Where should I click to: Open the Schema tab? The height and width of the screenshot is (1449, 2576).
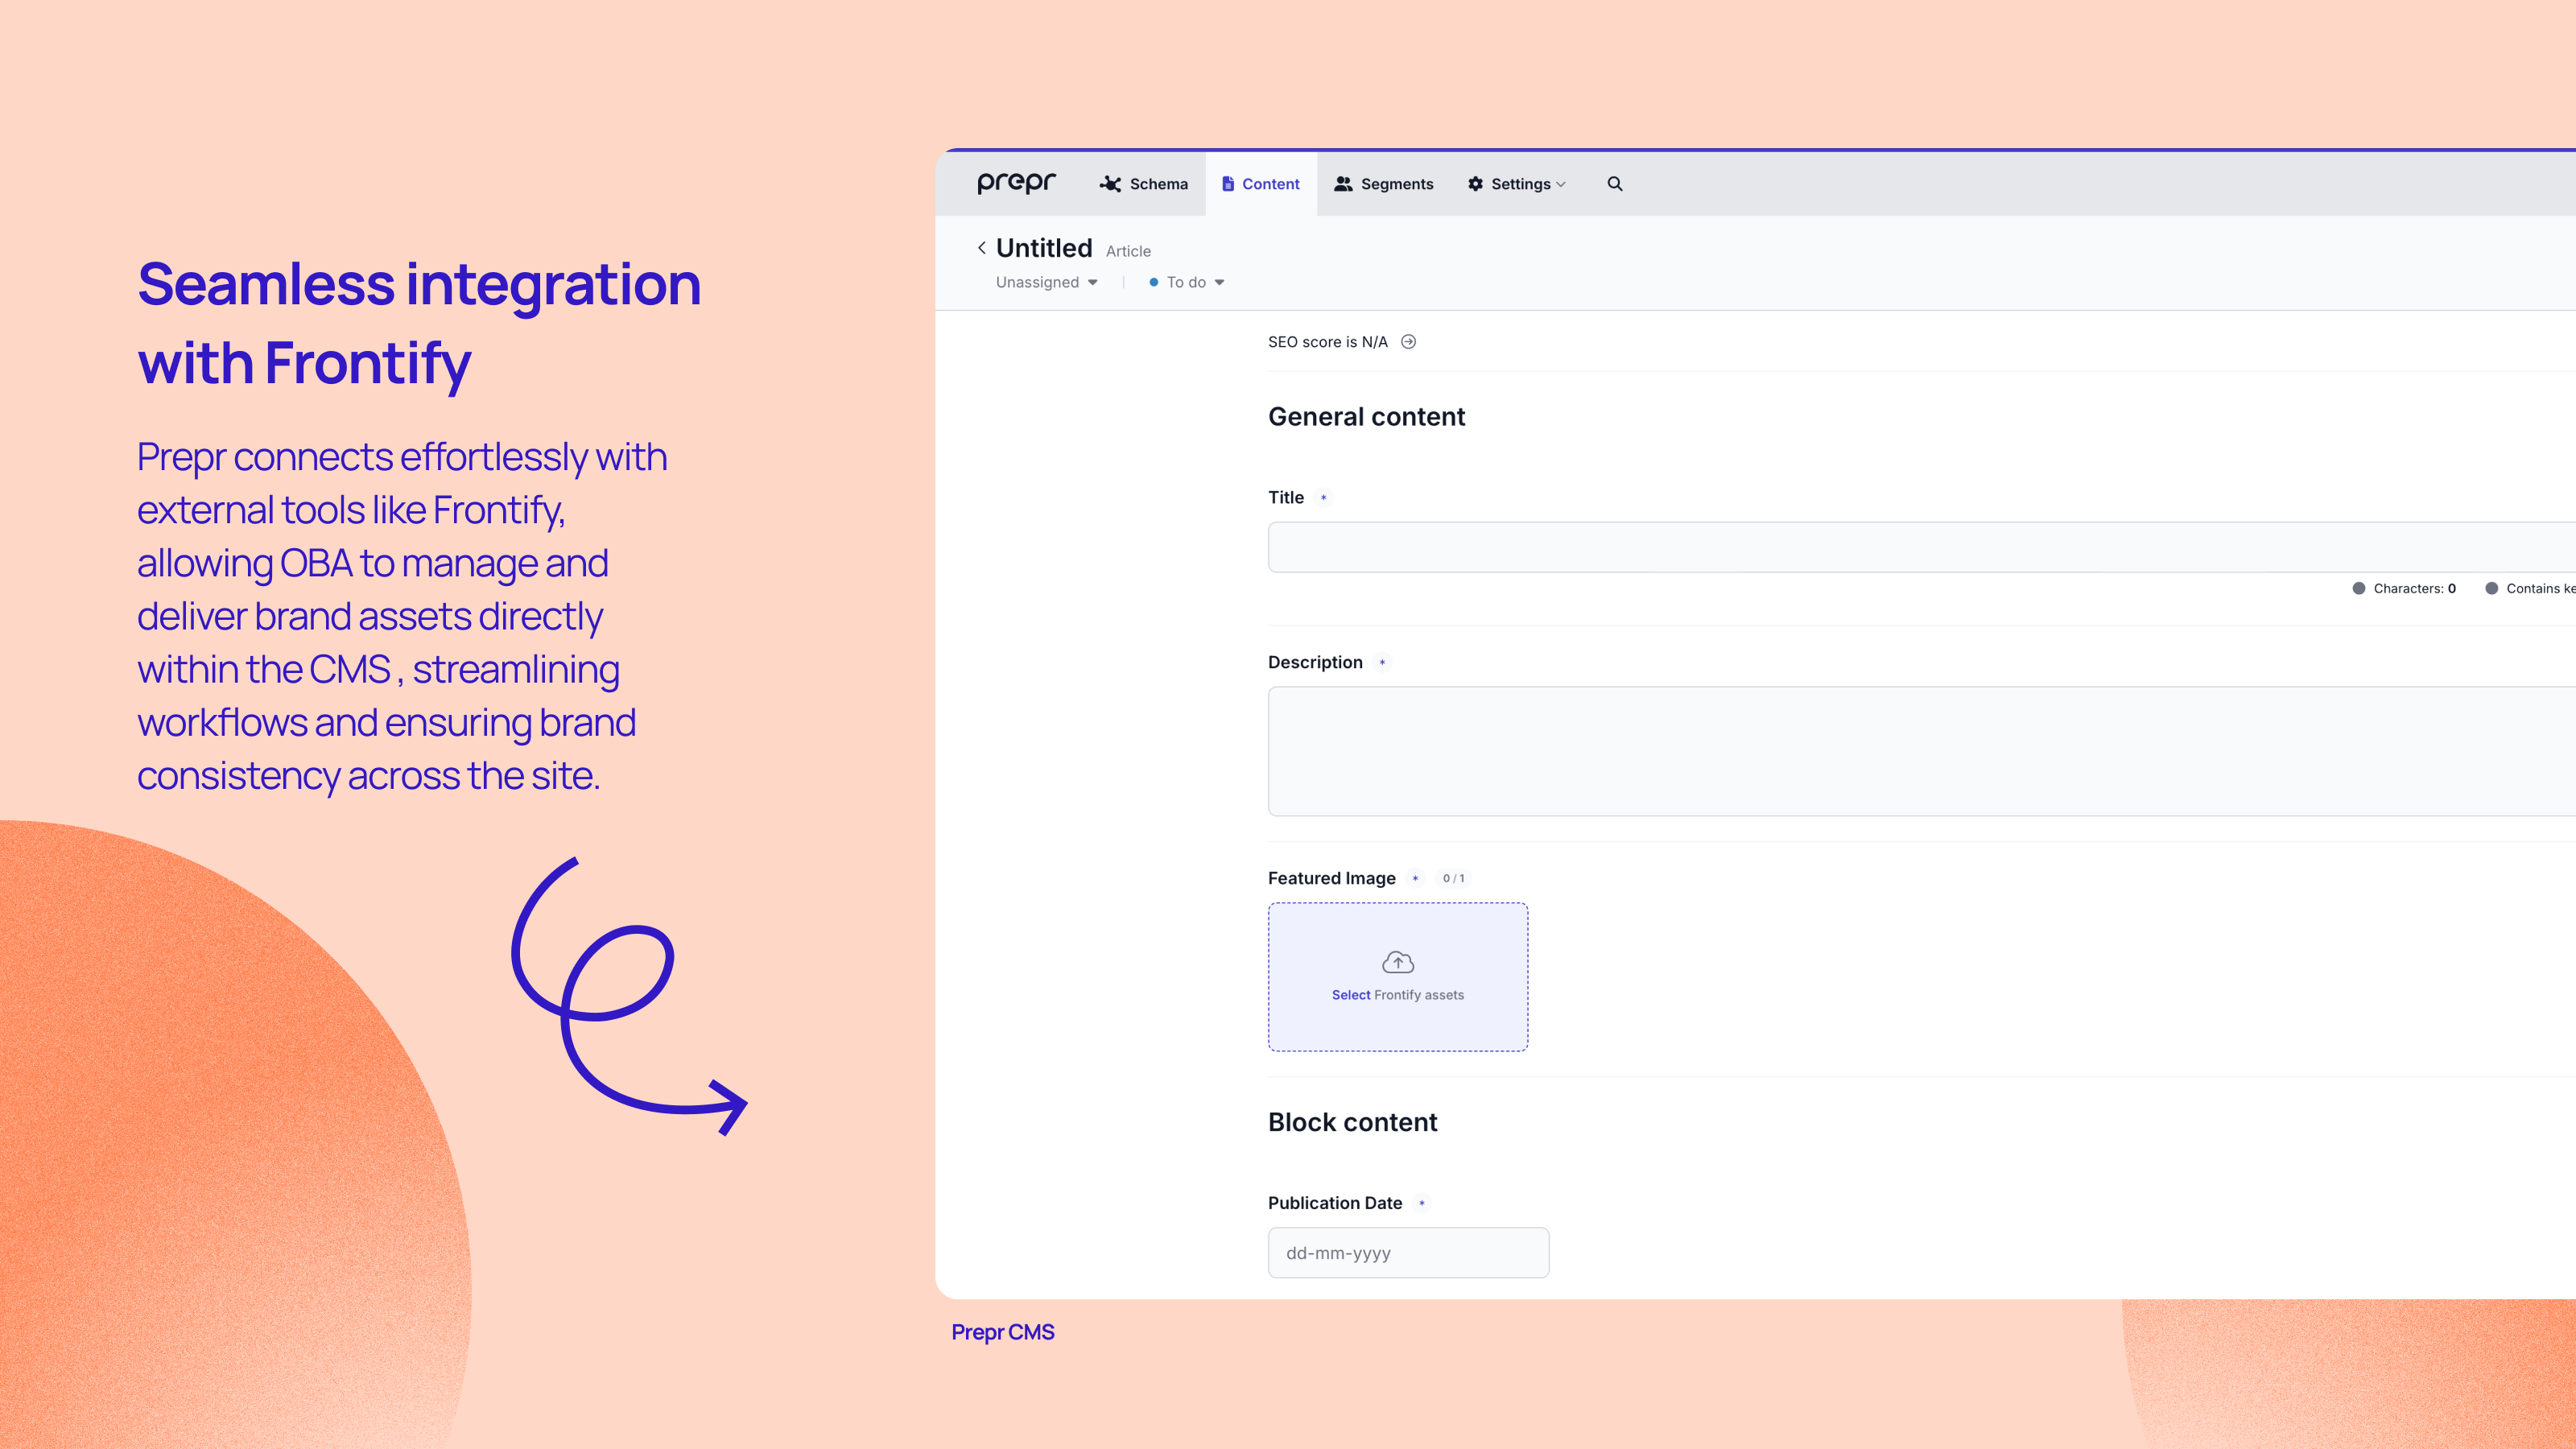1144,184
